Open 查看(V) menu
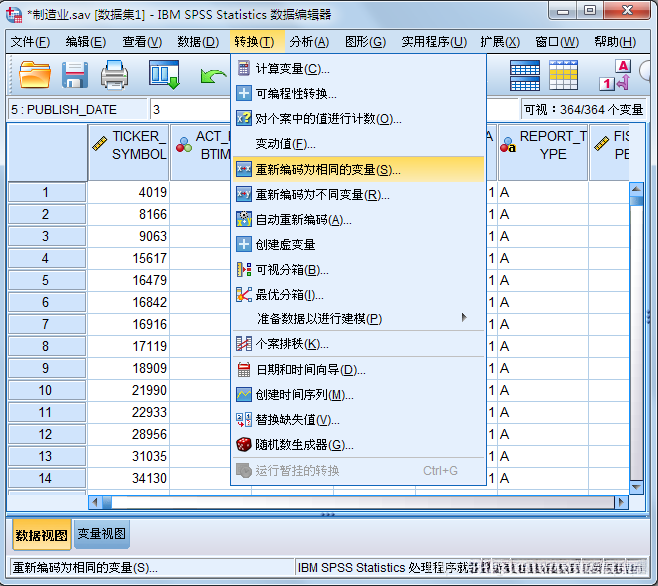This screenshot has width=658, height=586. coord(142,42)
